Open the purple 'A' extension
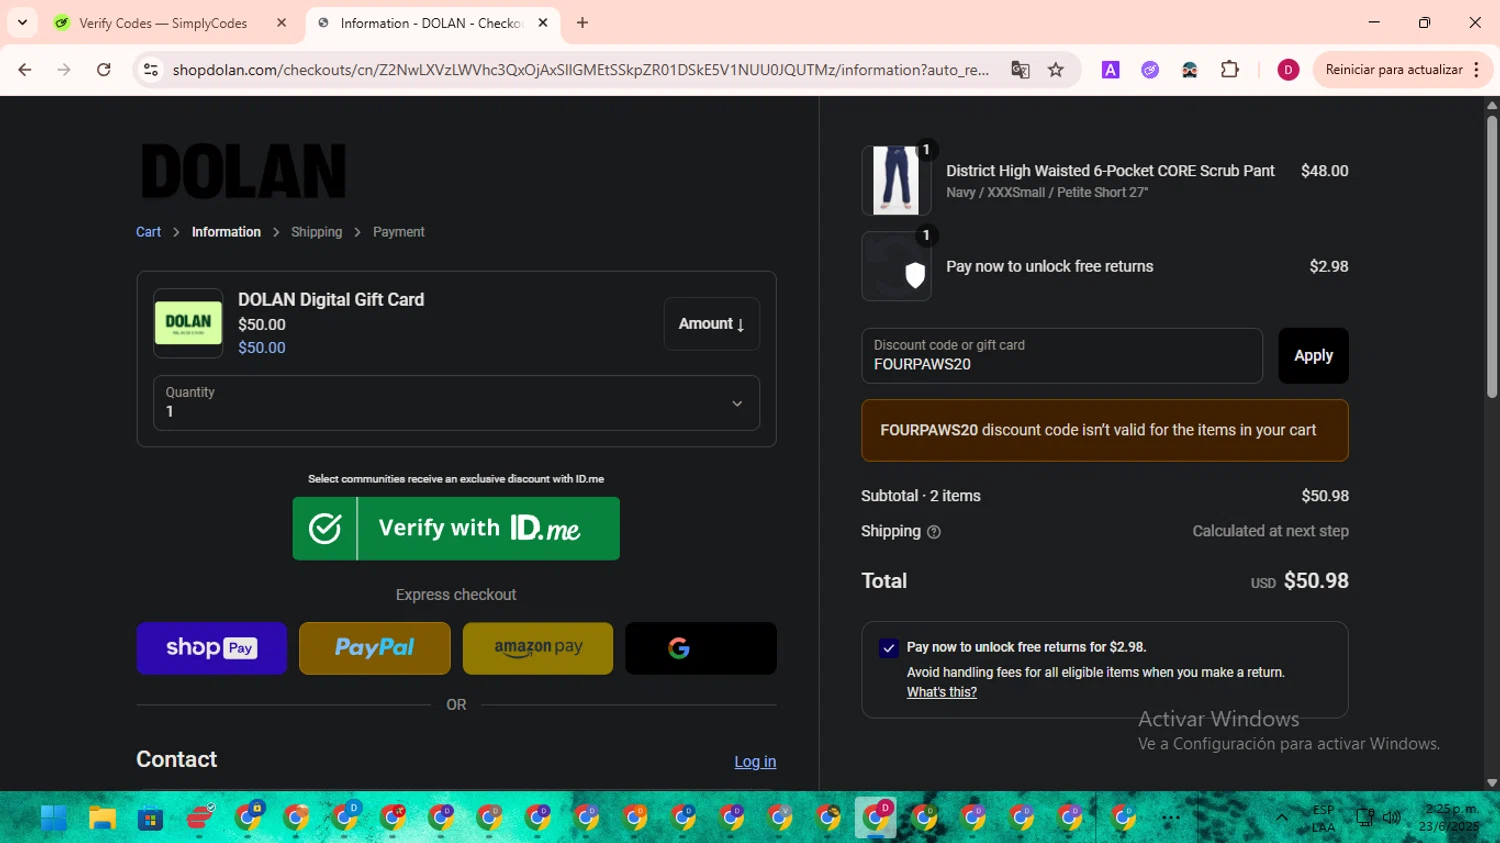1500x843 pixels. (x=1110, y=70)
